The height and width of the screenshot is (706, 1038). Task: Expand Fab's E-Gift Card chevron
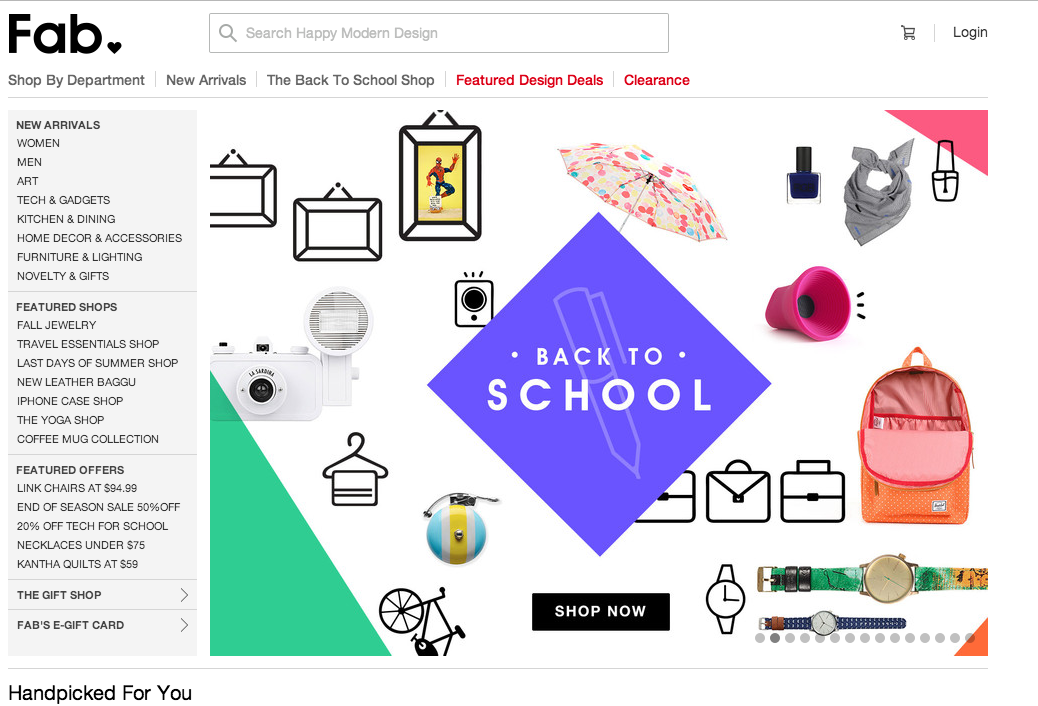(x=185, y=625)
